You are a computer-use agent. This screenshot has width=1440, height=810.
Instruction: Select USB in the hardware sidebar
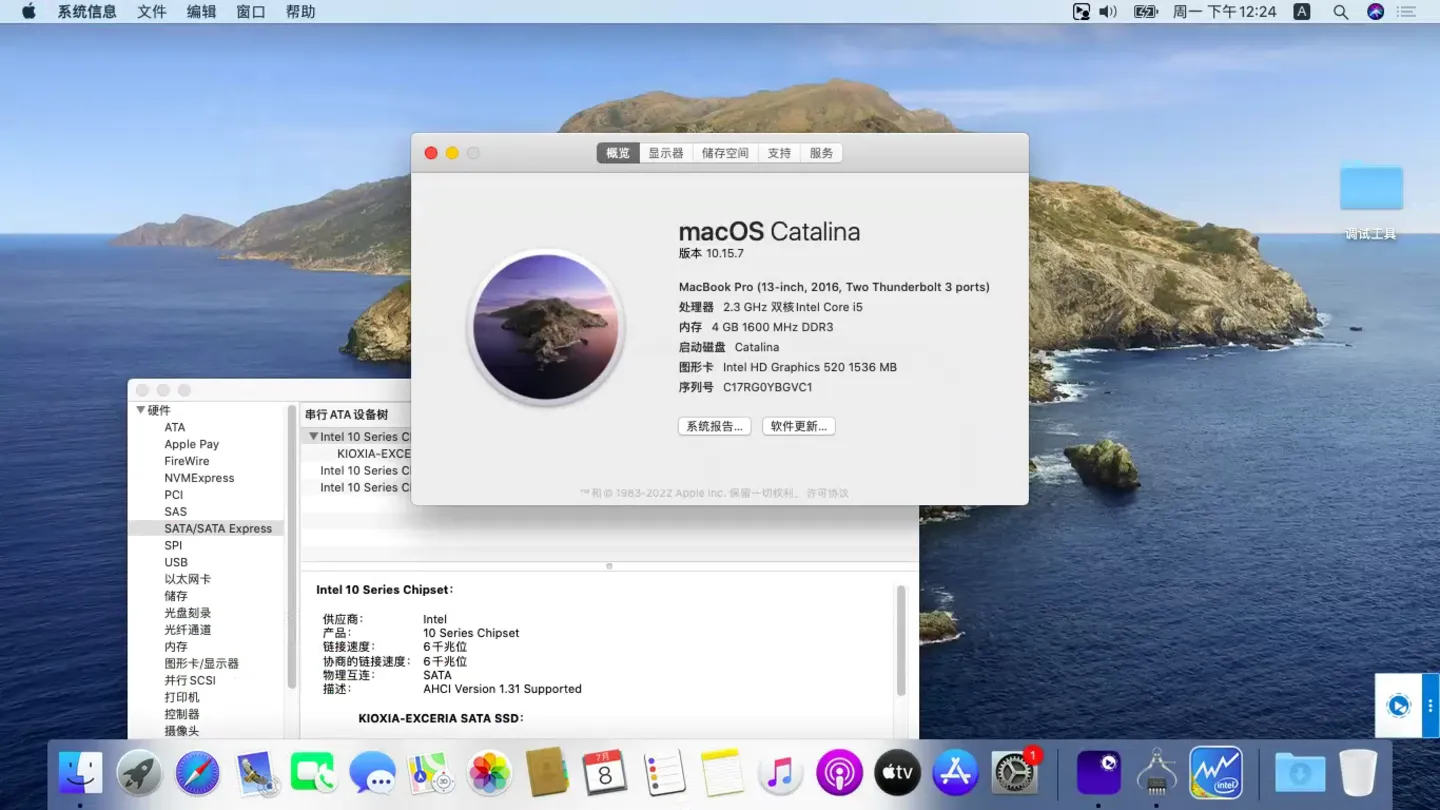176,562
